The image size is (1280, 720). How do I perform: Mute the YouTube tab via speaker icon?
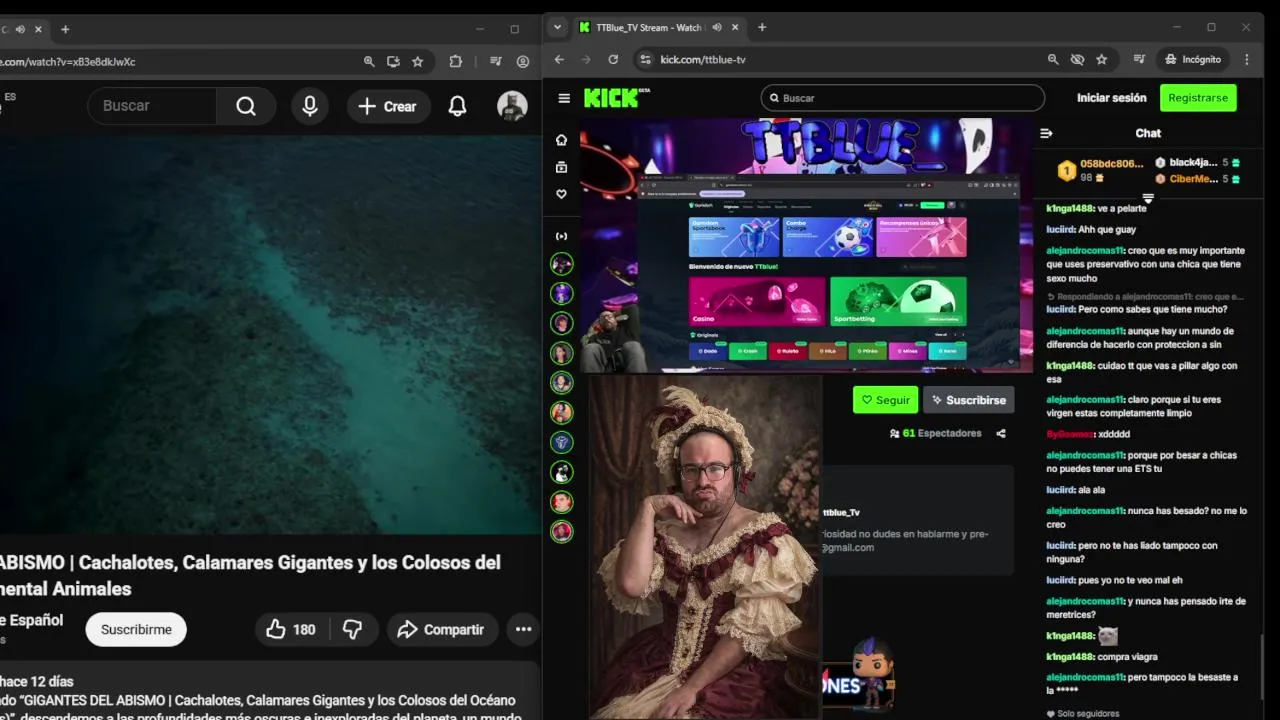coord(20,29)
